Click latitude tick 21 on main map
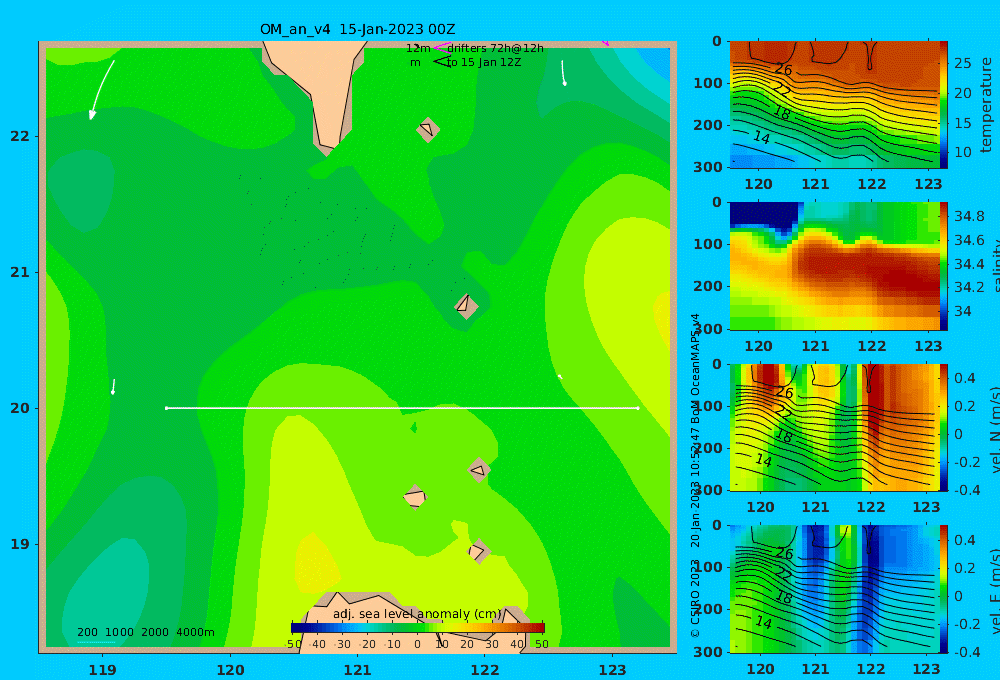 tap(20, 272)
